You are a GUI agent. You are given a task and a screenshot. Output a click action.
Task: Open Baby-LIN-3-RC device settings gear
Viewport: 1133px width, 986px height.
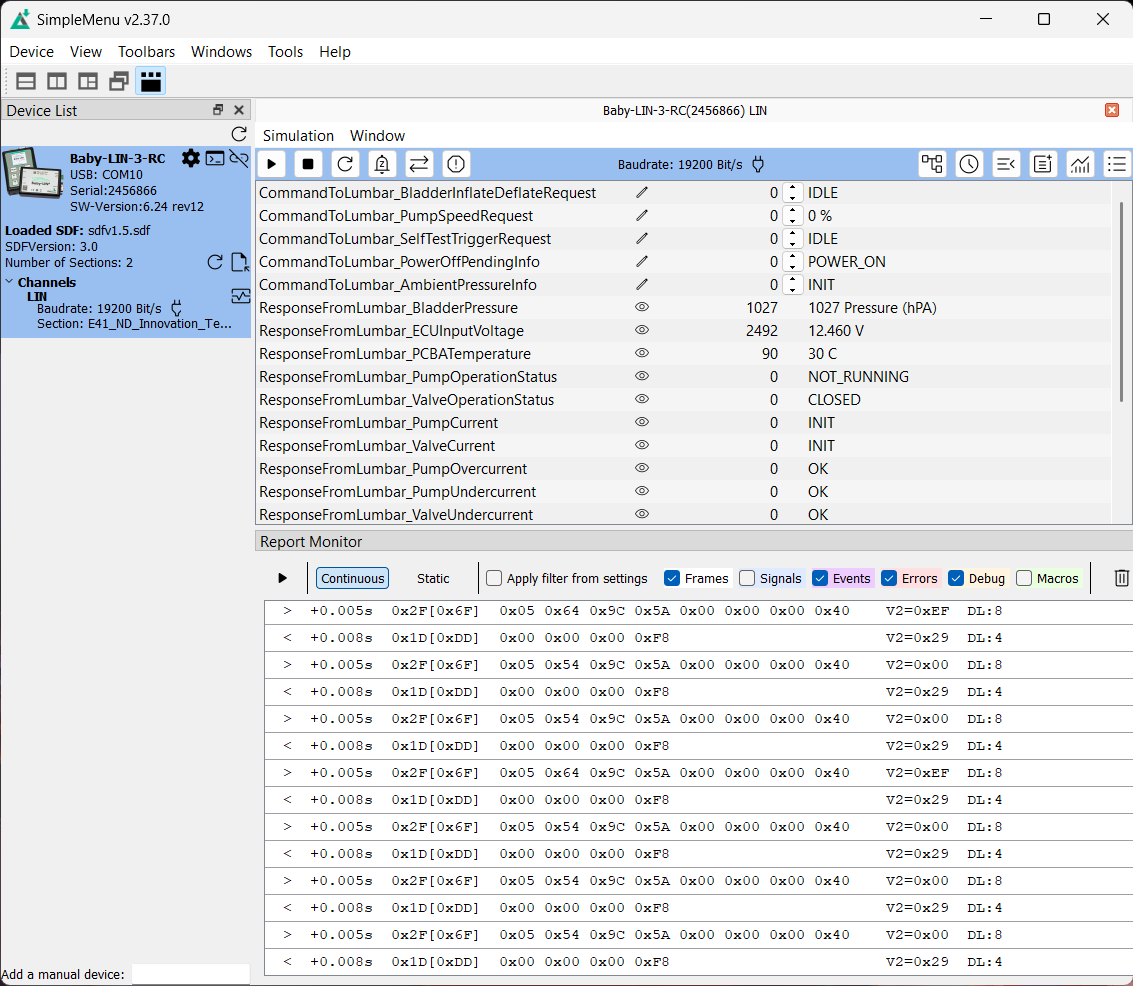(190, 158)
